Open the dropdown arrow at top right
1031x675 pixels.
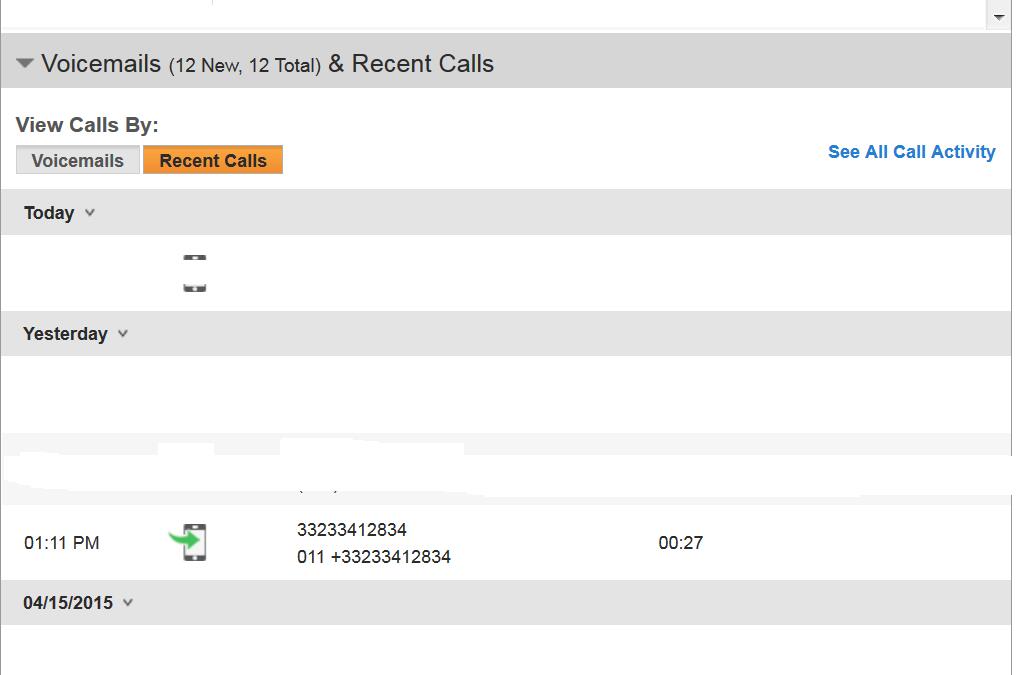999,16
